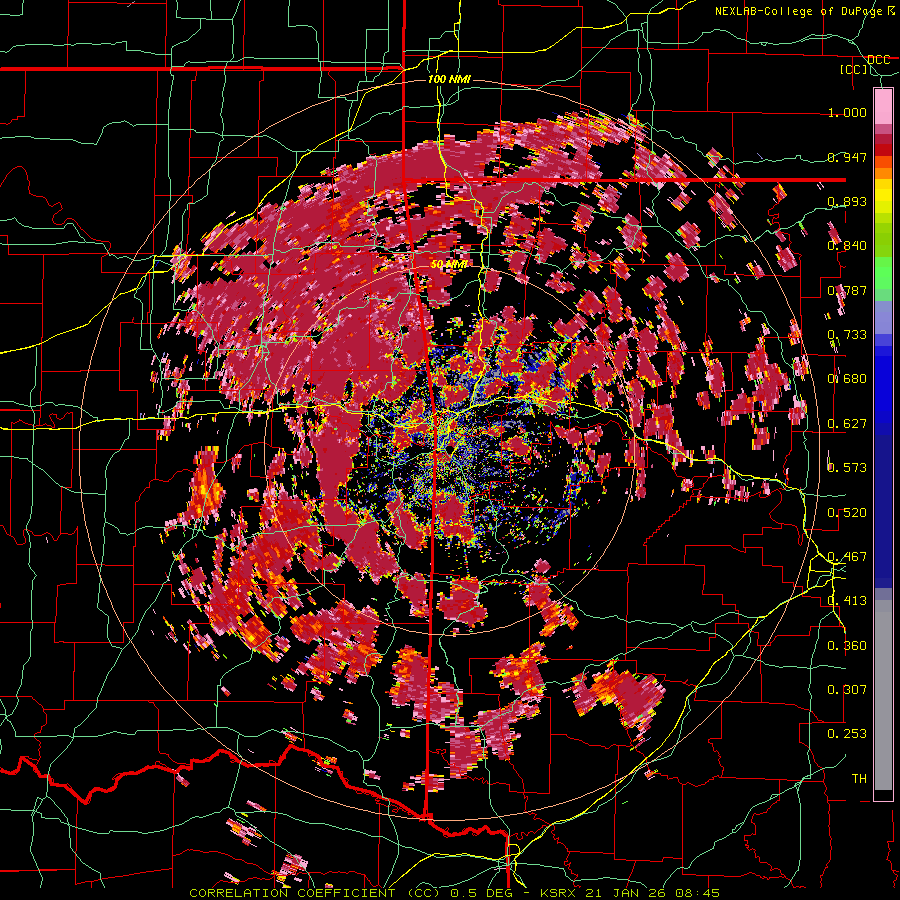
Task: Click the 50 NMI range ring label
Action: coord(449,265)
